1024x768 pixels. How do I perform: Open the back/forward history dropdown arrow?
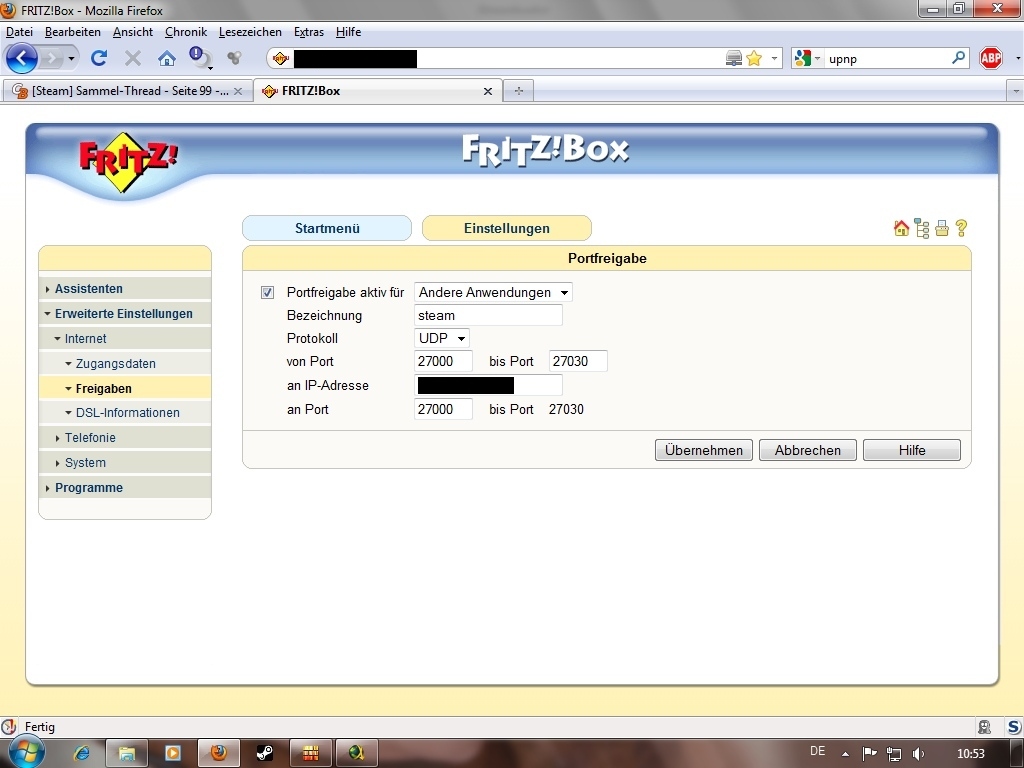coord(71,59)
